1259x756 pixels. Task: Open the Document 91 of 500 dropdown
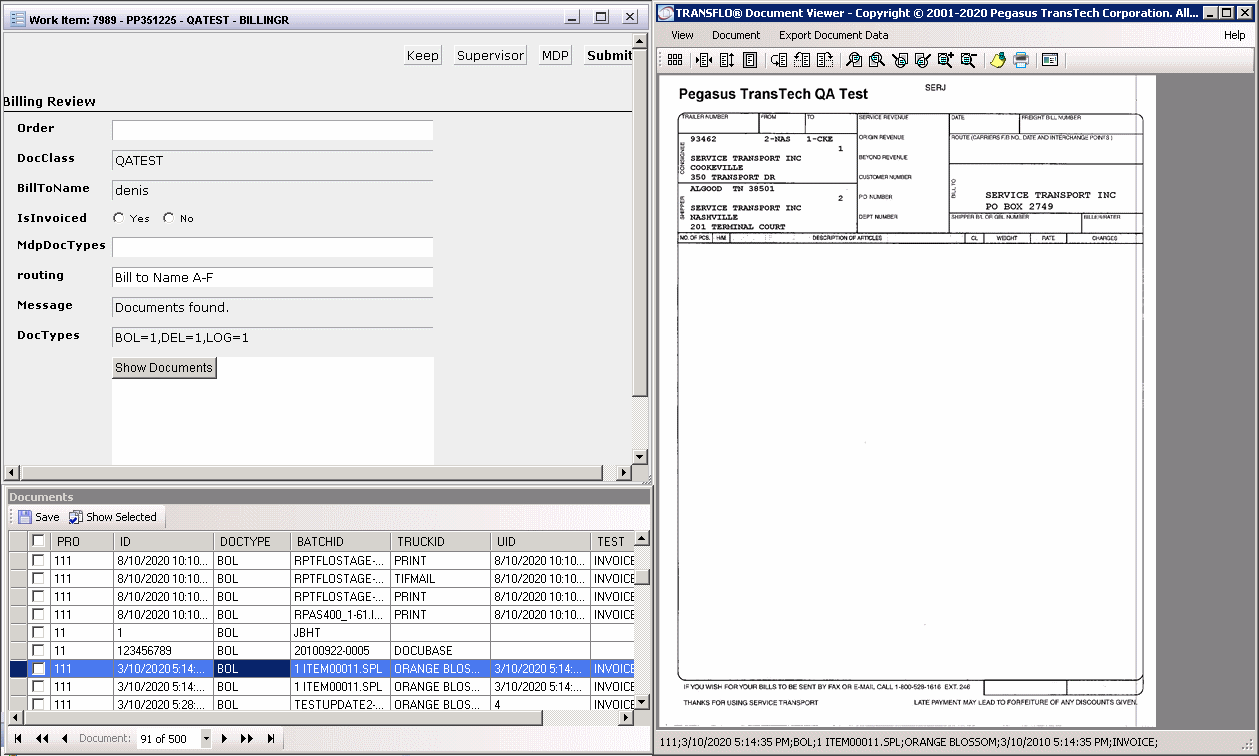(206, 739)
